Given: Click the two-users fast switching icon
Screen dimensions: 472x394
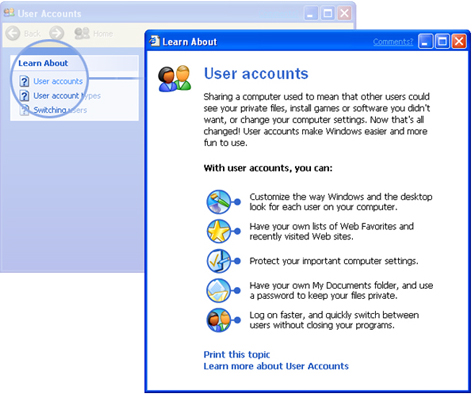Looking at the screenshot, I should [x=219, y=320].
